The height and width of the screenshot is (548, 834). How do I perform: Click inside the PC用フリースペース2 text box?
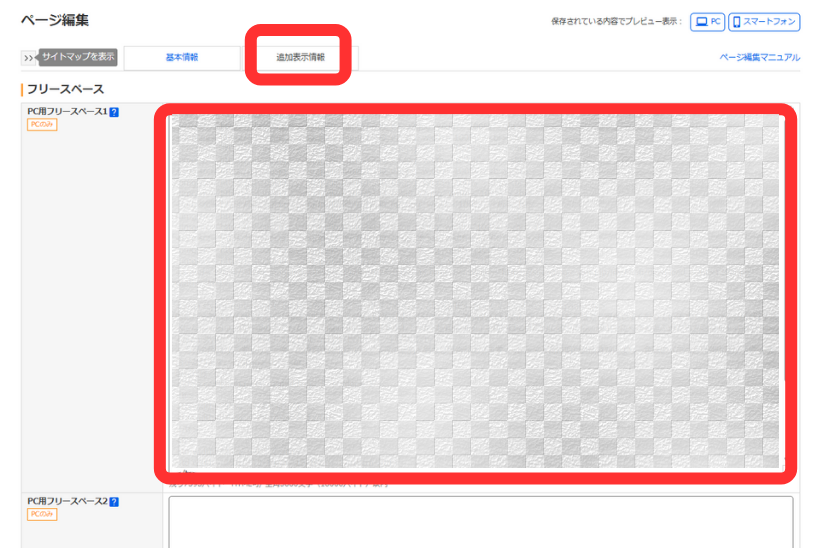480,522
